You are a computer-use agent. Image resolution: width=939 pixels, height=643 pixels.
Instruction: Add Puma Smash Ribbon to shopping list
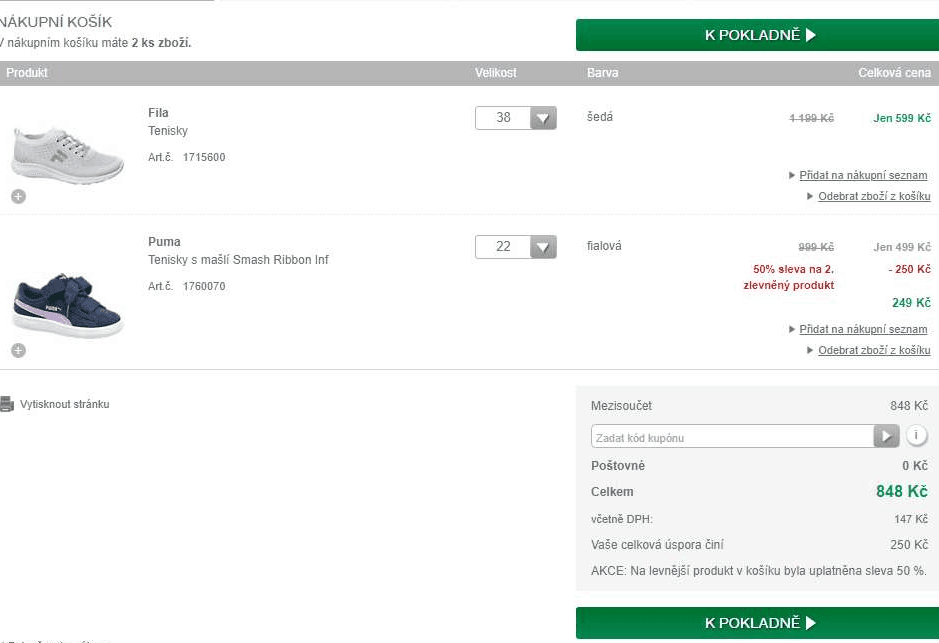click(x=863, y=329)
